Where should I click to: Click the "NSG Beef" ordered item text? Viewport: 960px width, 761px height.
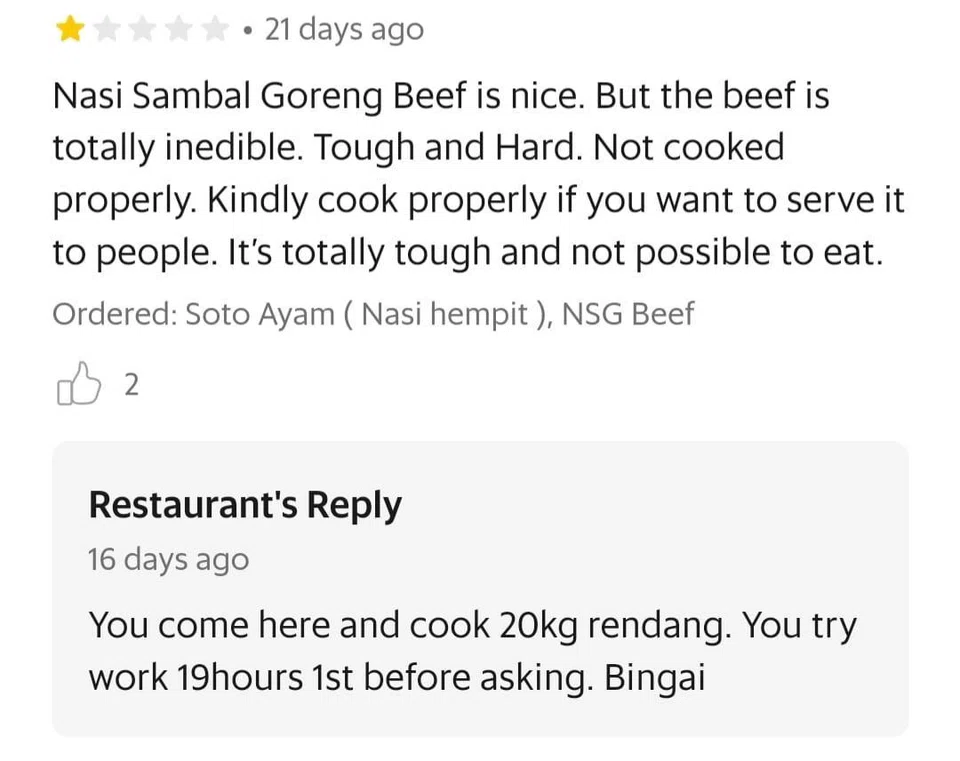(x=628, y=314)
